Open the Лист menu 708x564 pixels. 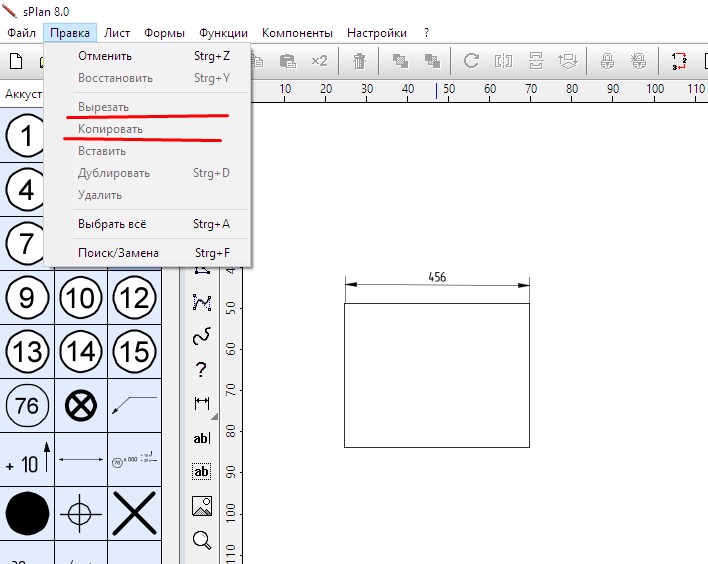(117, 33)
